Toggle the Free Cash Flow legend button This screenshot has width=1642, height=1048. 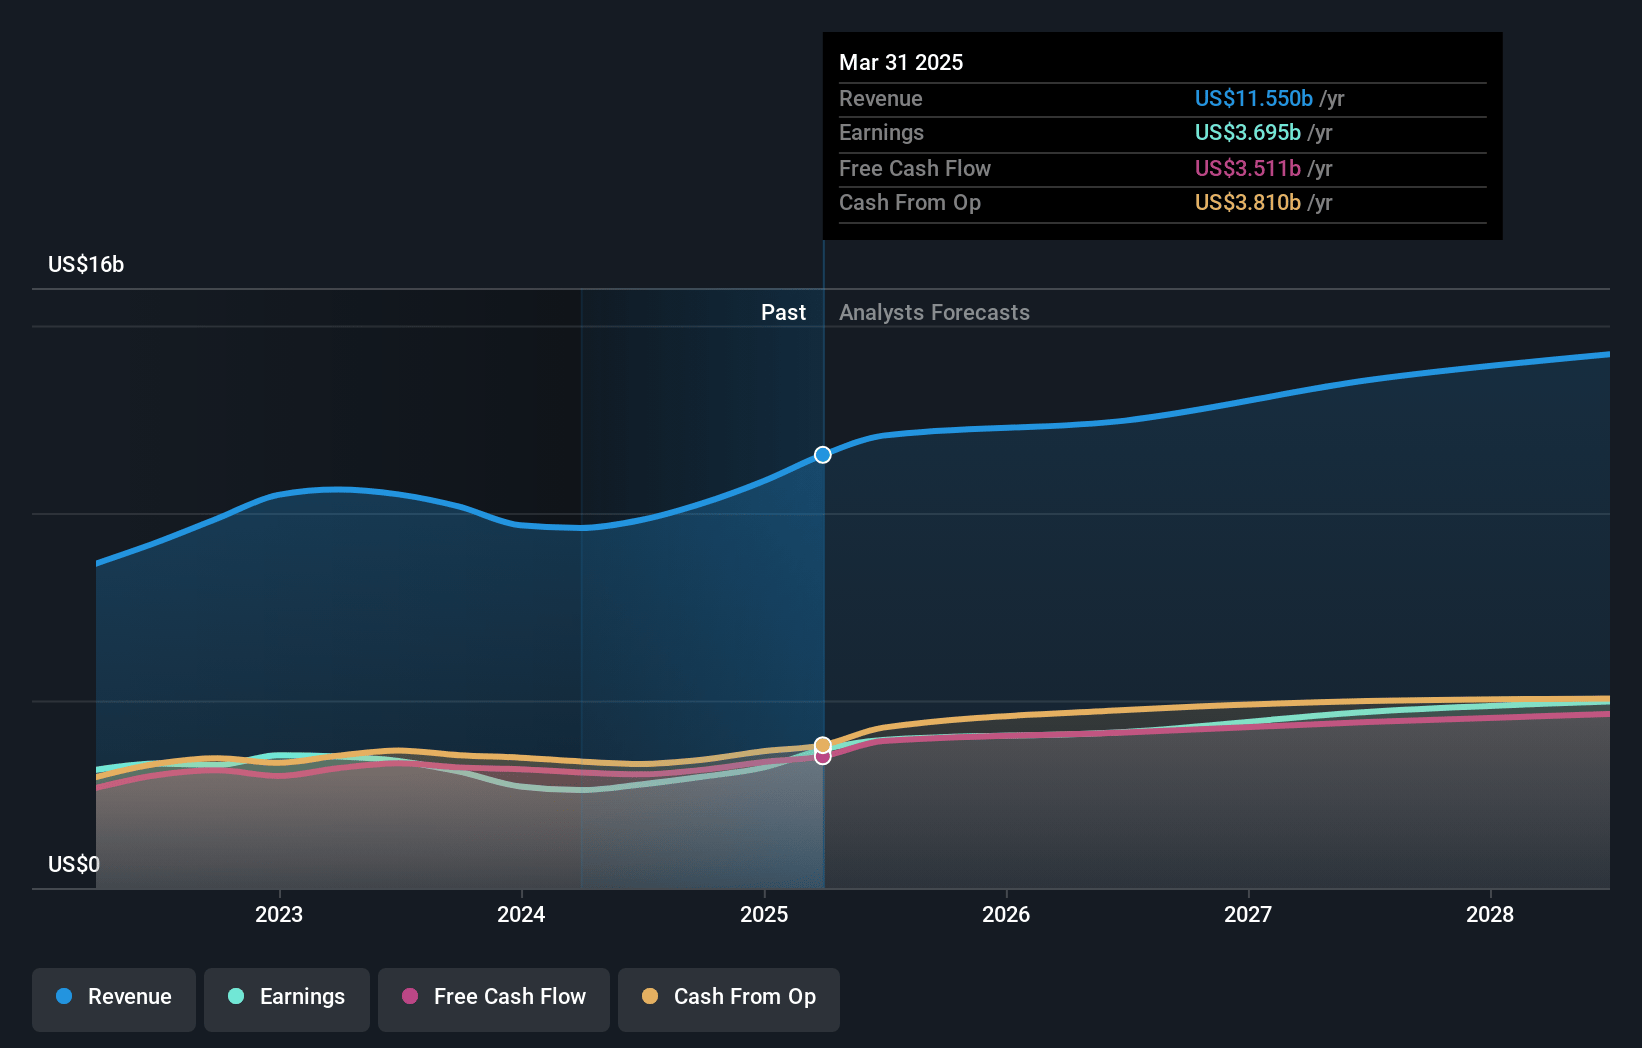[x=494, y=999]
